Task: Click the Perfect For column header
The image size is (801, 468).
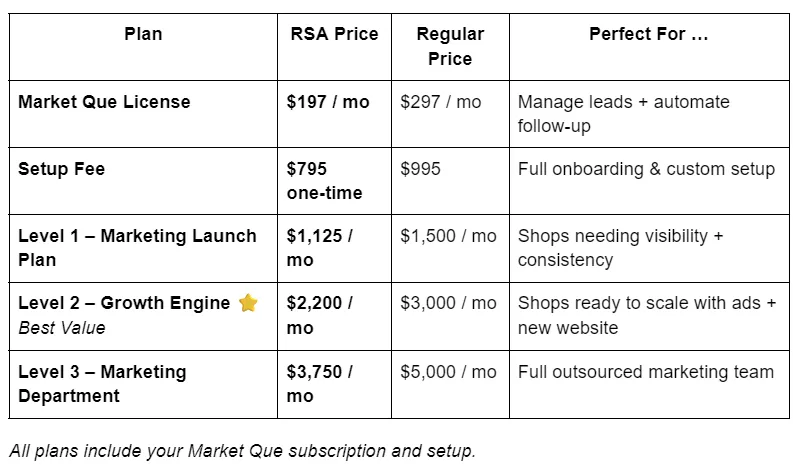Action: click(649, 34)
